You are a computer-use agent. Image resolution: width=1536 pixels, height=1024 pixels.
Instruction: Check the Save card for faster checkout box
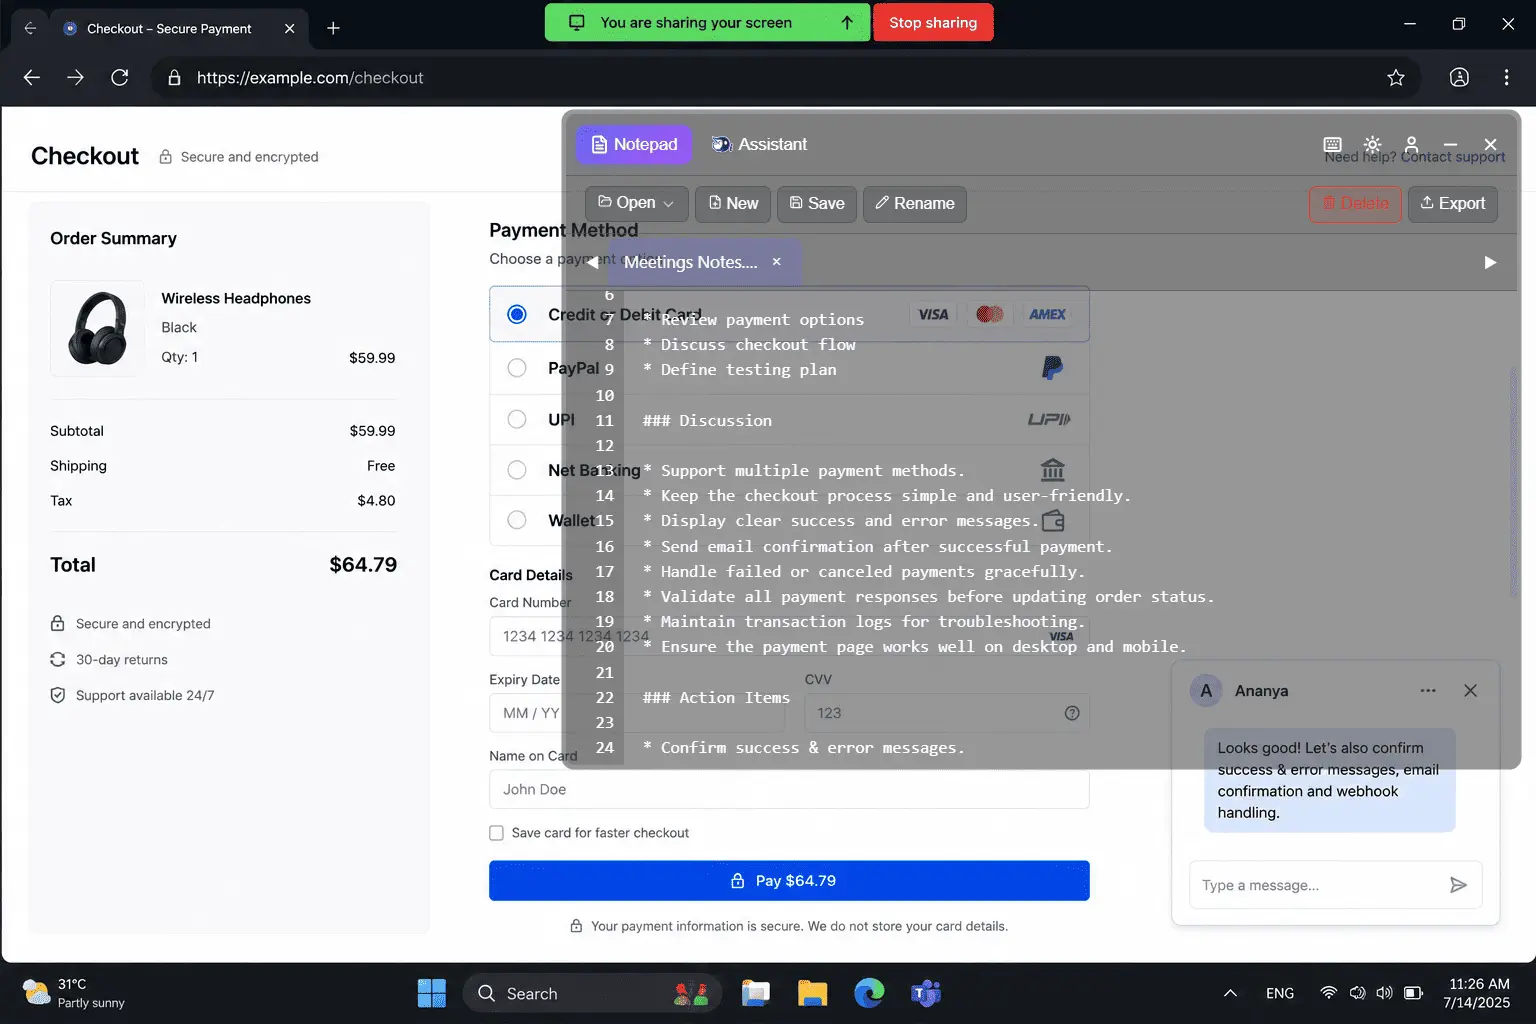(496, 833)
